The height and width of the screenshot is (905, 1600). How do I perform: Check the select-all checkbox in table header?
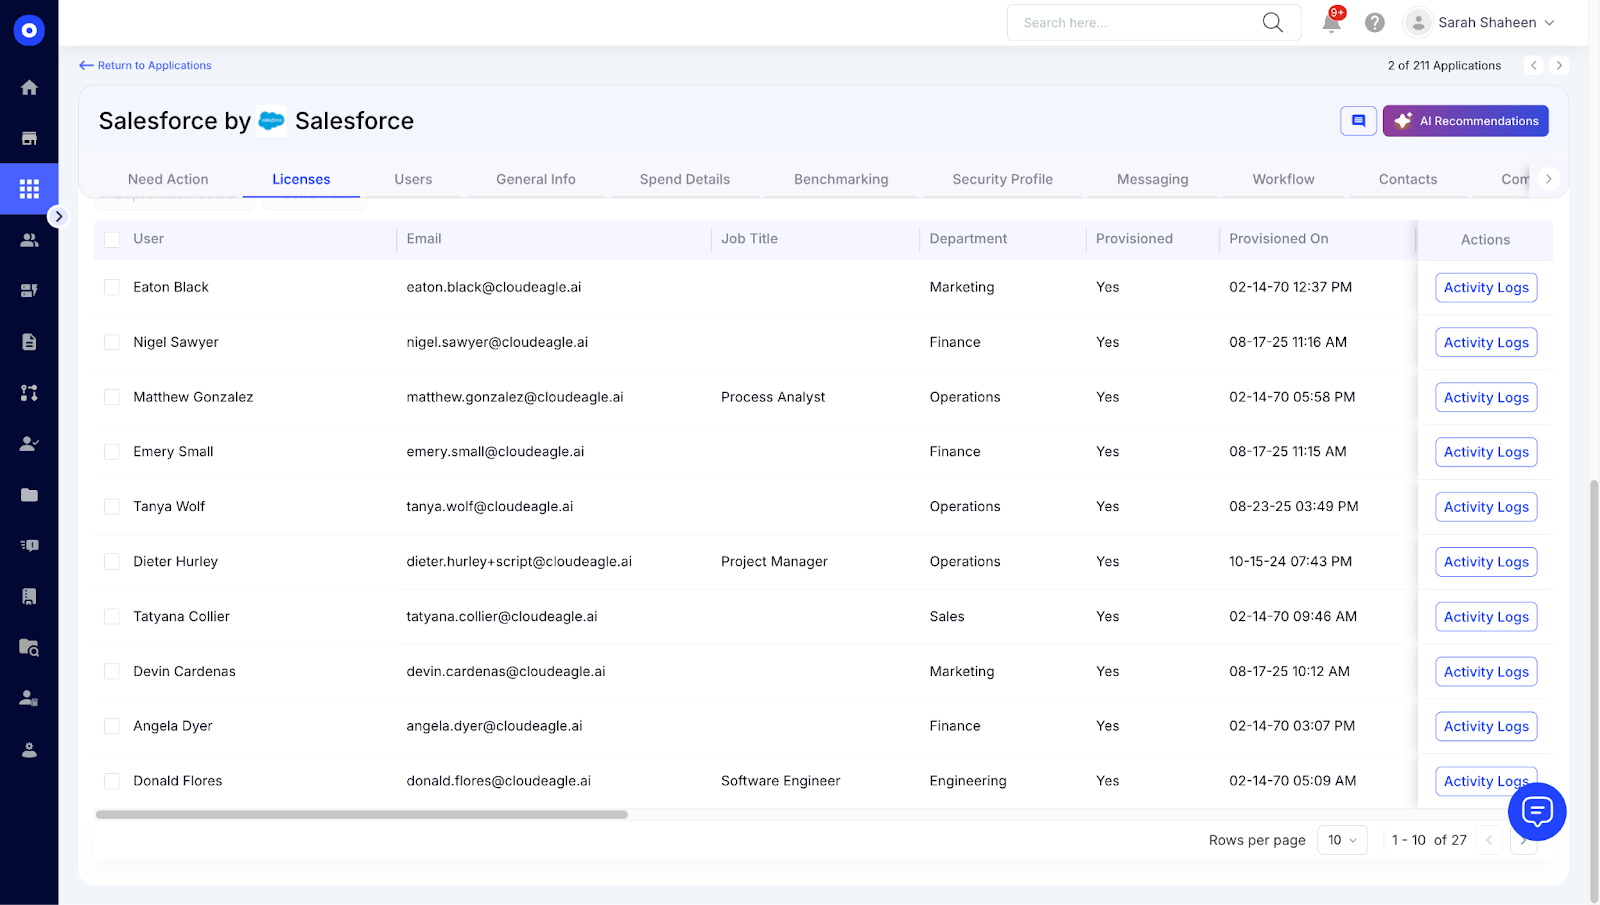[x=111, y=239]
